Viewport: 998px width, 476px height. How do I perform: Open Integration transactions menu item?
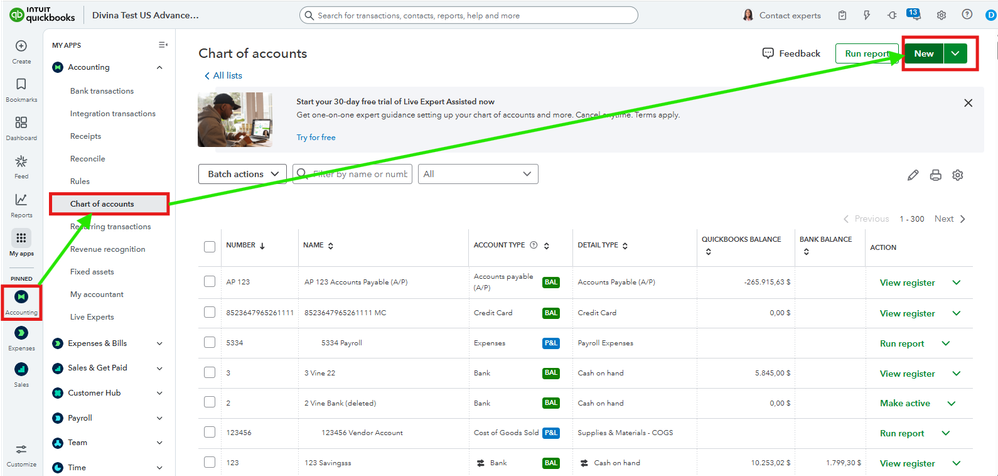tap(113, 113)
